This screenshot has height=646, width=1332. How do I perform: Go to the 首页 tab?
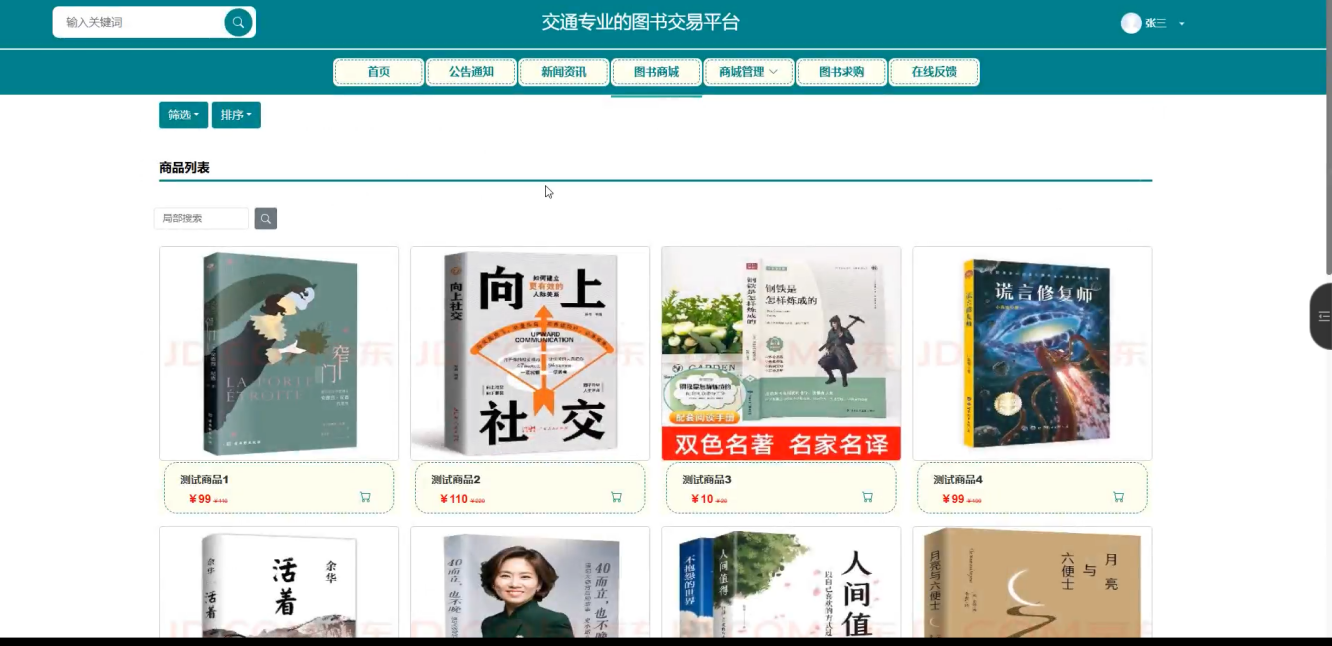point(378,72)
